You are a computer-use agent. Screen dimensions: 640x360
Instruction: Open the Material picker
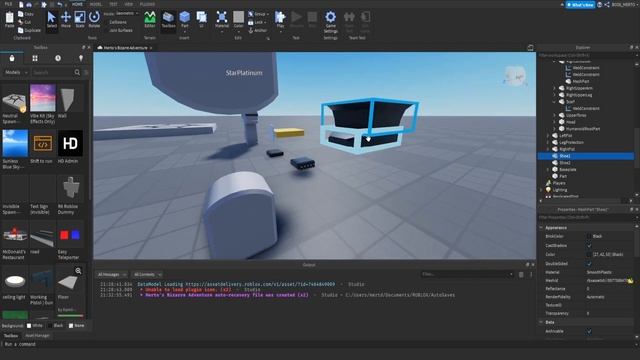tap(222, 20)
